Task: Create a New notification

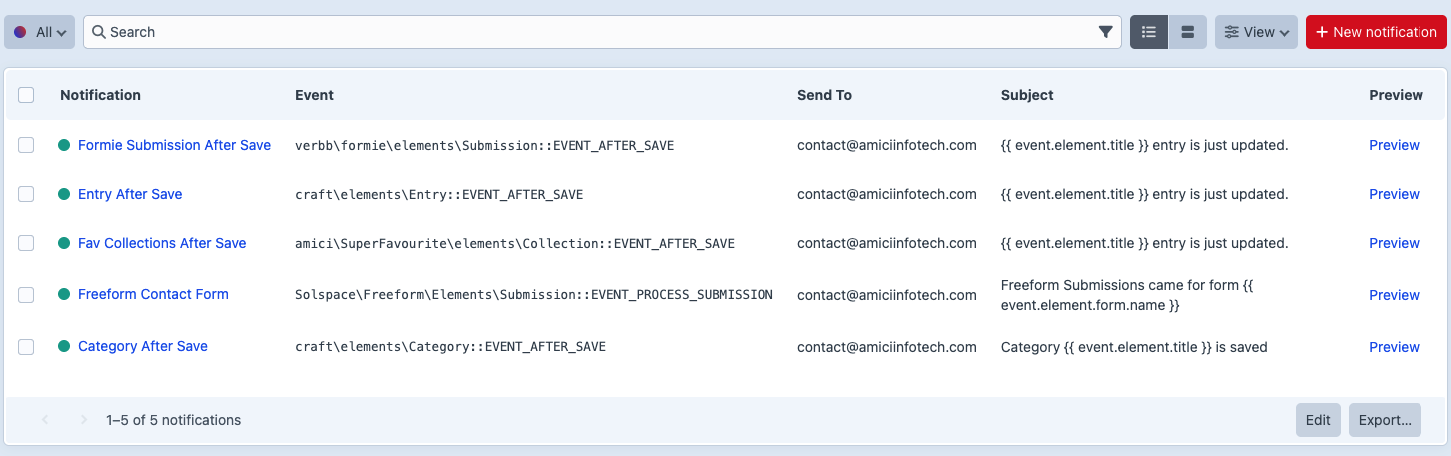Action: pos(1376,32)
